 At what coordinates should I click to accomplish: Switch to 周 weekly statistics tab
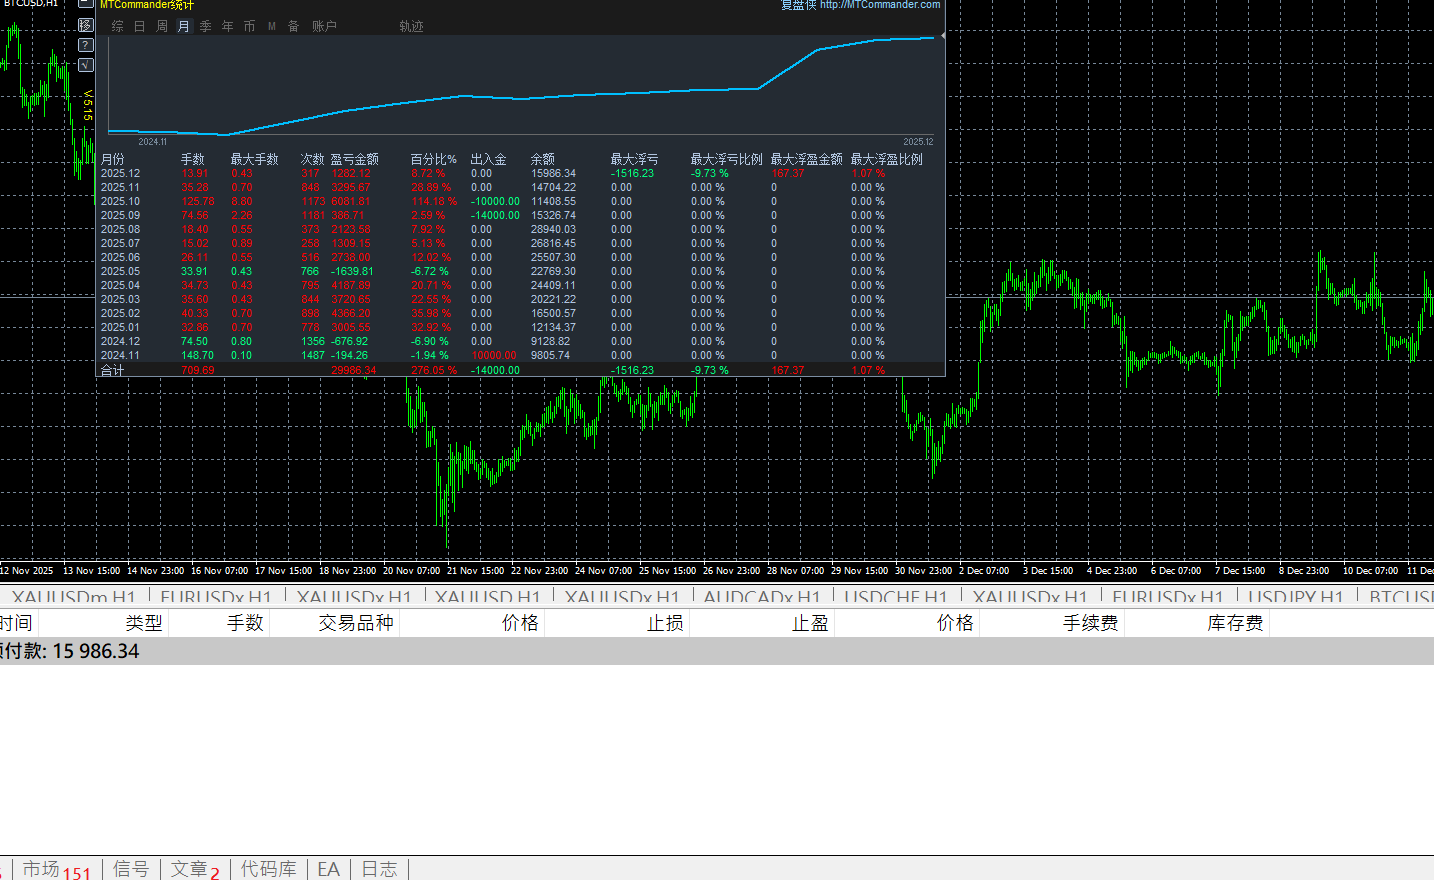(x=162, y=26)
